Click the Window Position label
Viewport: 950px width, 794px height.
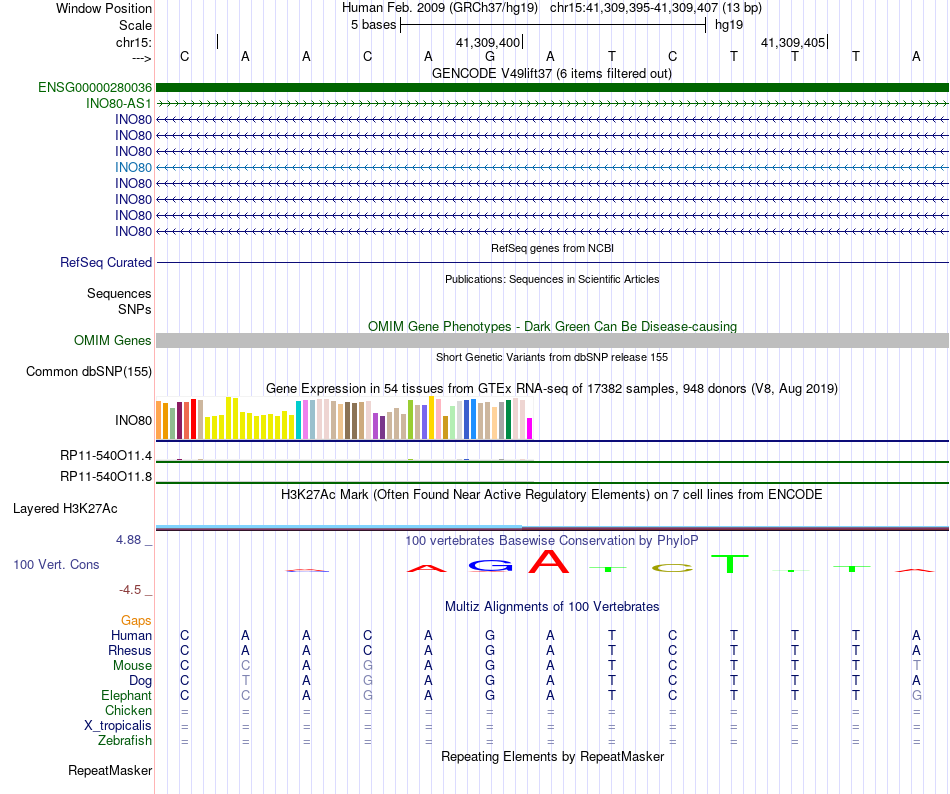104,8
